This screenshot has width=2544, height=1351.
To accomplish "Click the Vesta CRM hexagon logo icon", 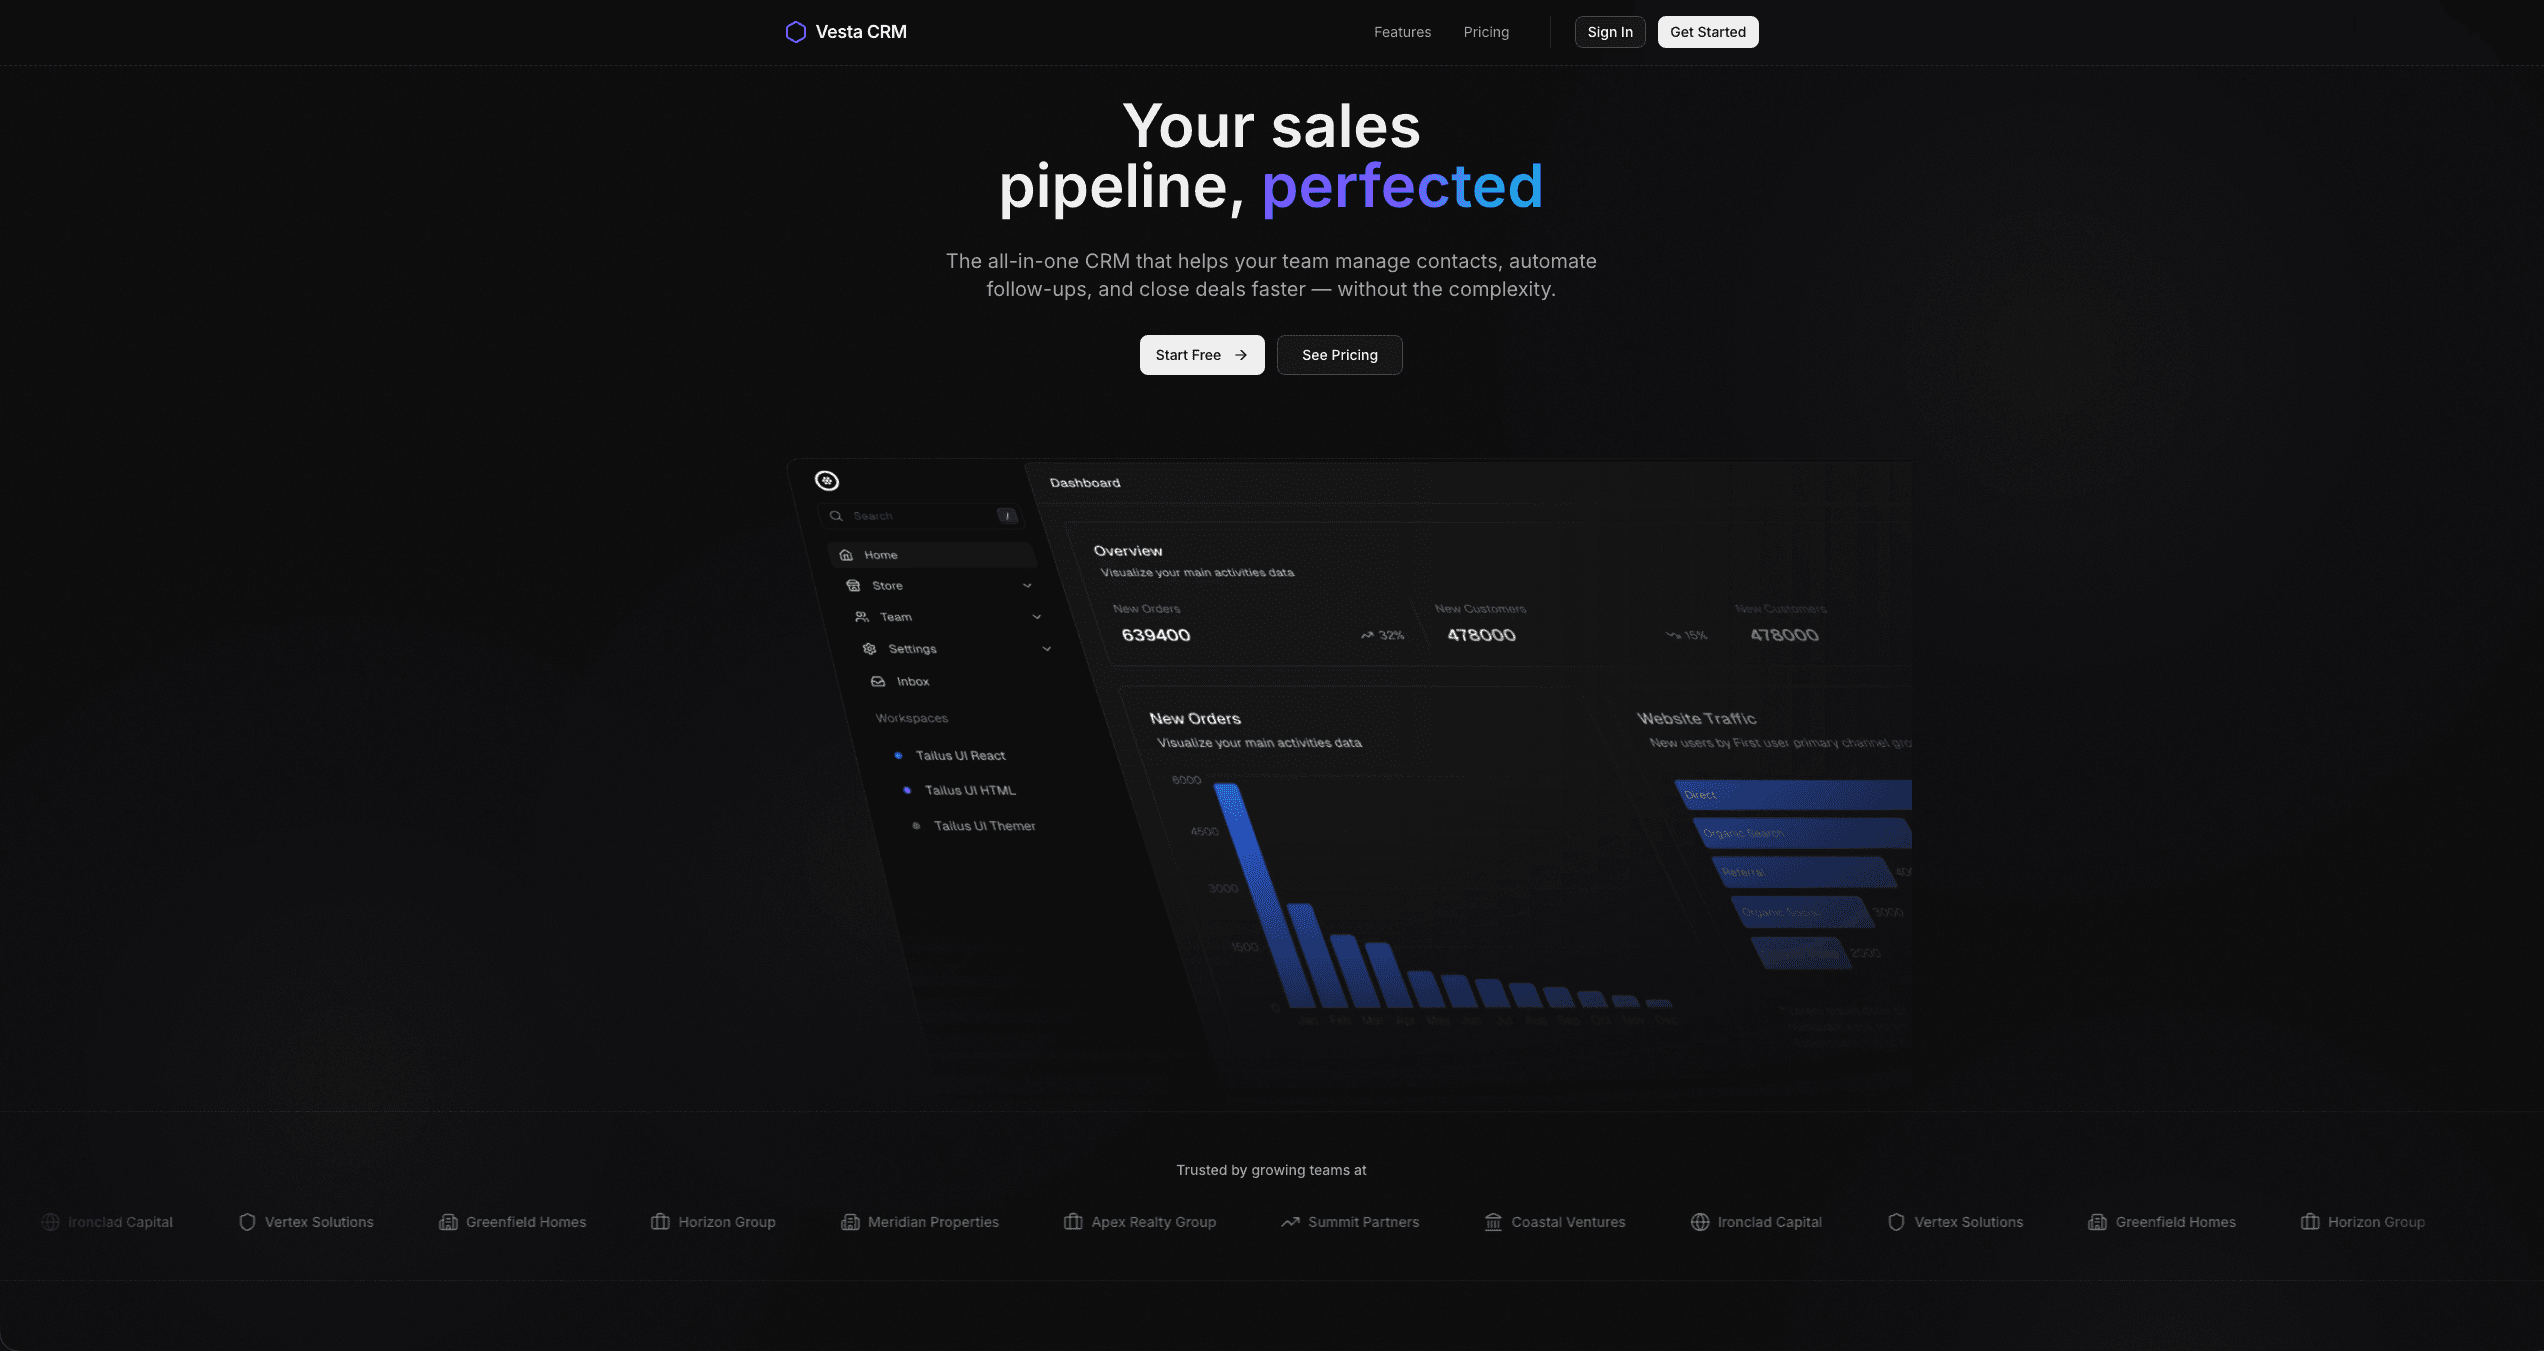I will [796, 32].
